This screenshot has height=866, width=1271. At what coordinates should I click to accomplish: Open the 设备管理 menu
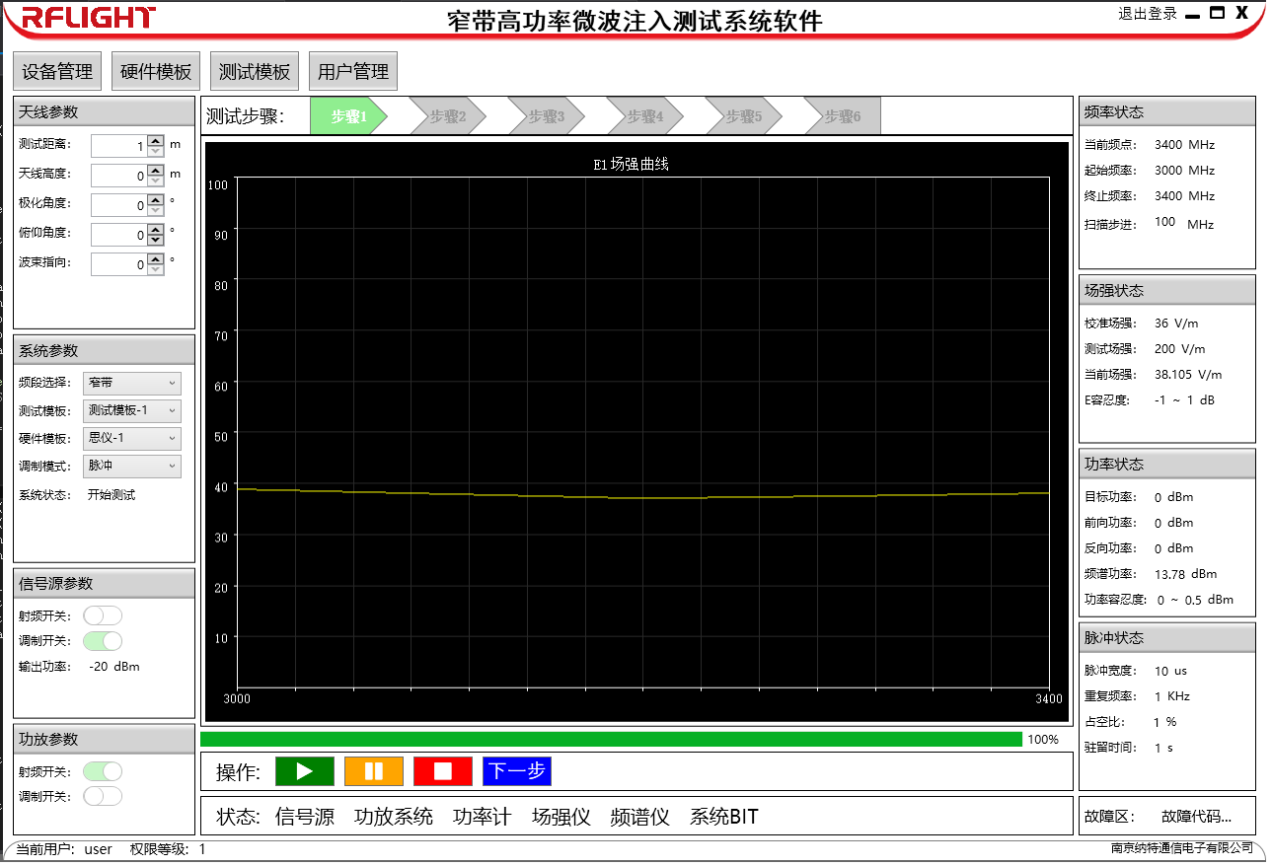pos(58,72)
